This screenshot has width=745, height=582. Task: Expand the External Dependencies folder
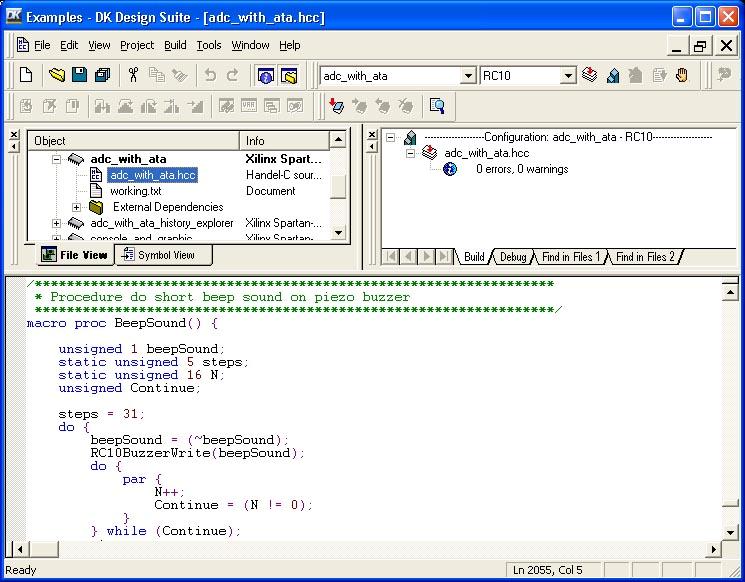[x=76, y=207]
